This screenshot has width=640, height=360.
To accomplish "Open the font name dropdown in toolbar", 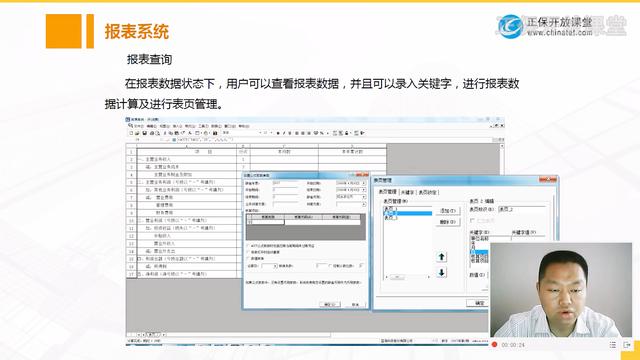I will tap(260, 133).
